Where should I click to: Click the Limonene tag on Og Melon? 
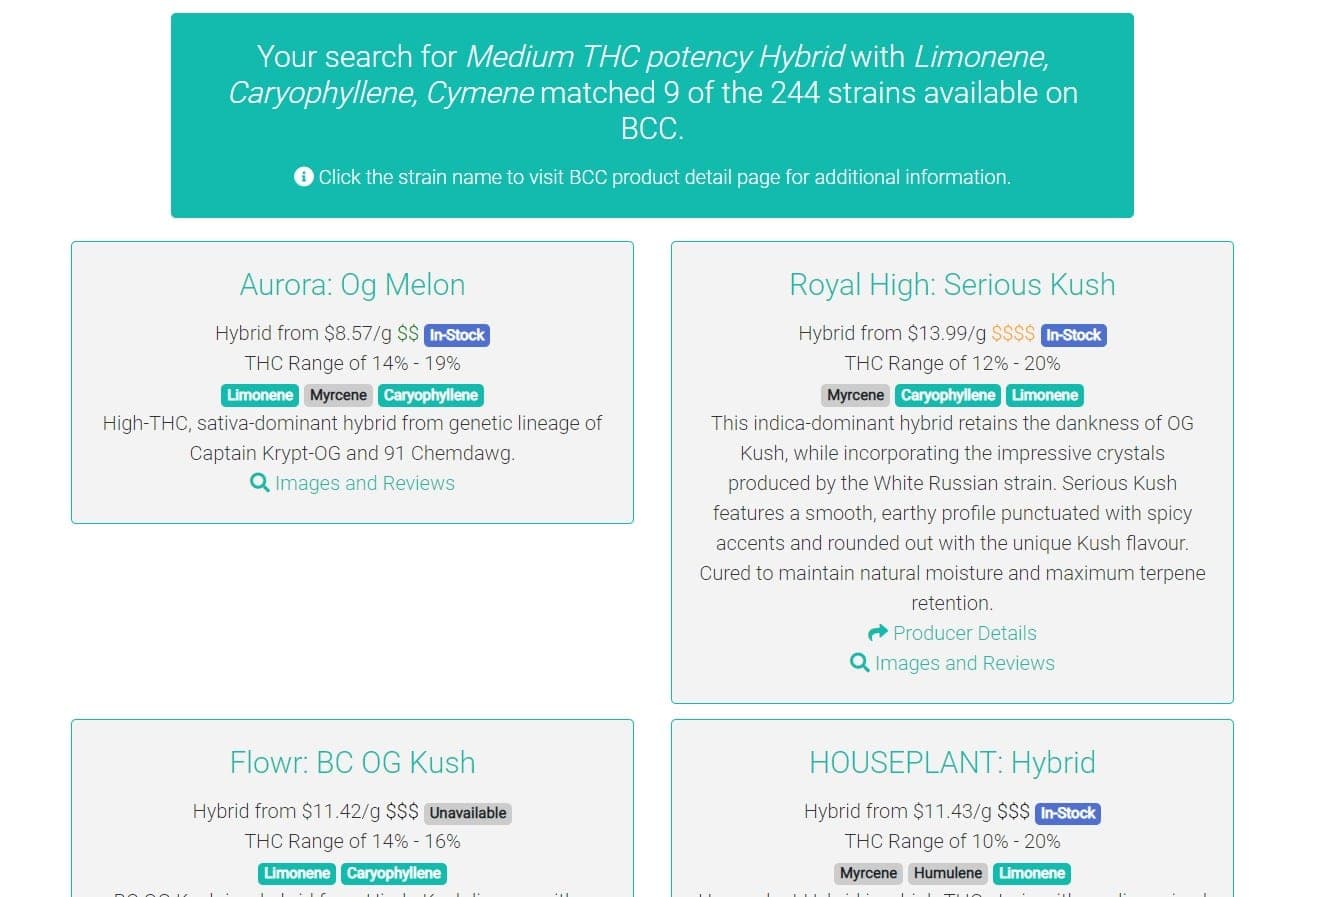coord(260,395)
